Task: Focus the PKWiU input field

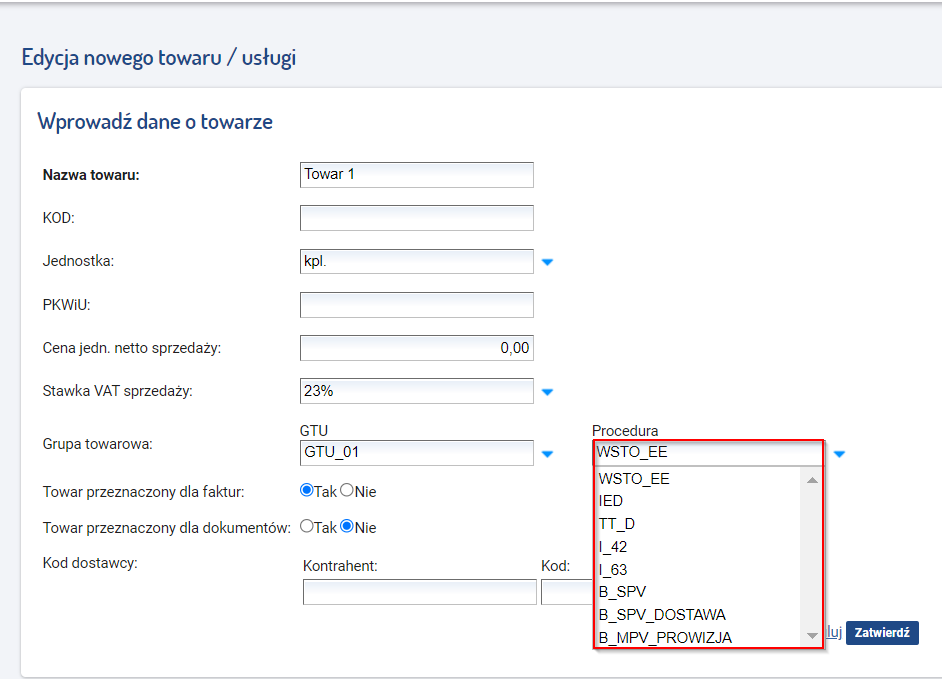Action: pyautogui.click(x=416, y=305)
